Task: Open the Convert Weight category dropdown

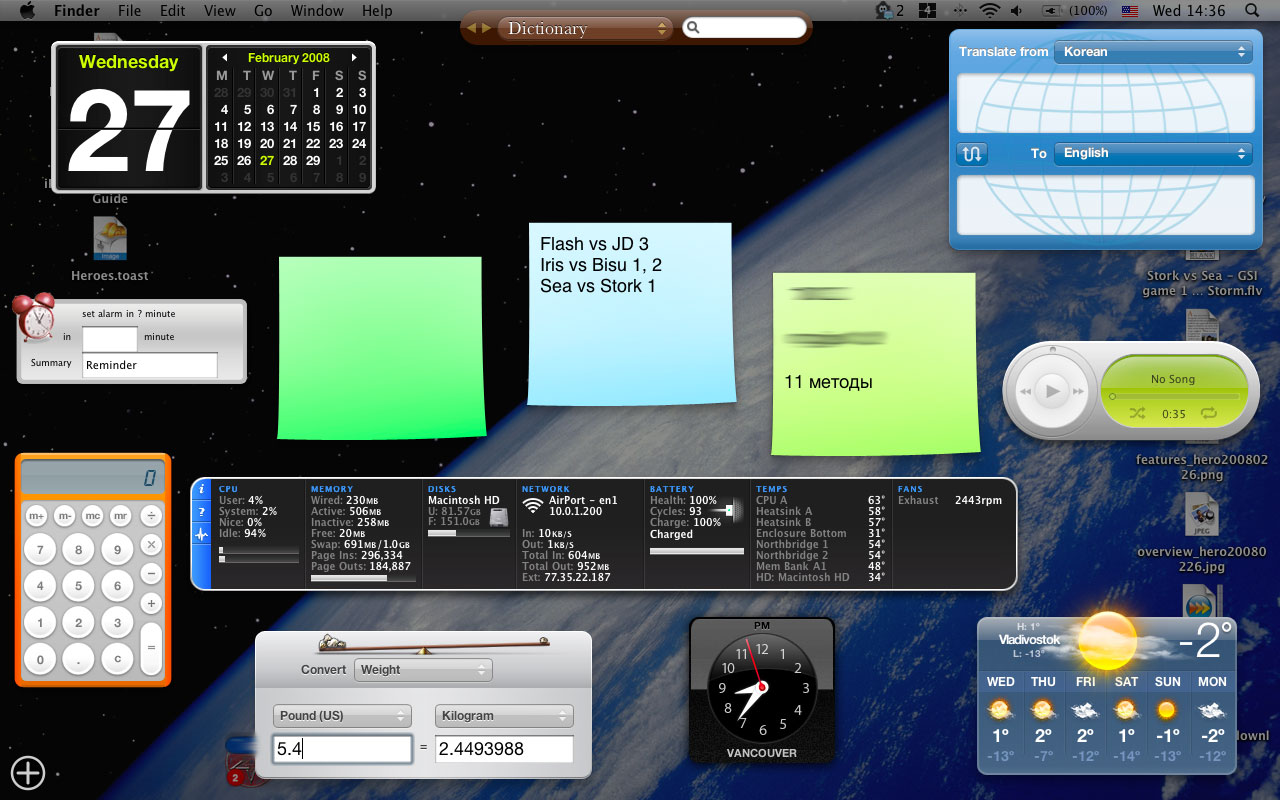Action: coord(423,670)
